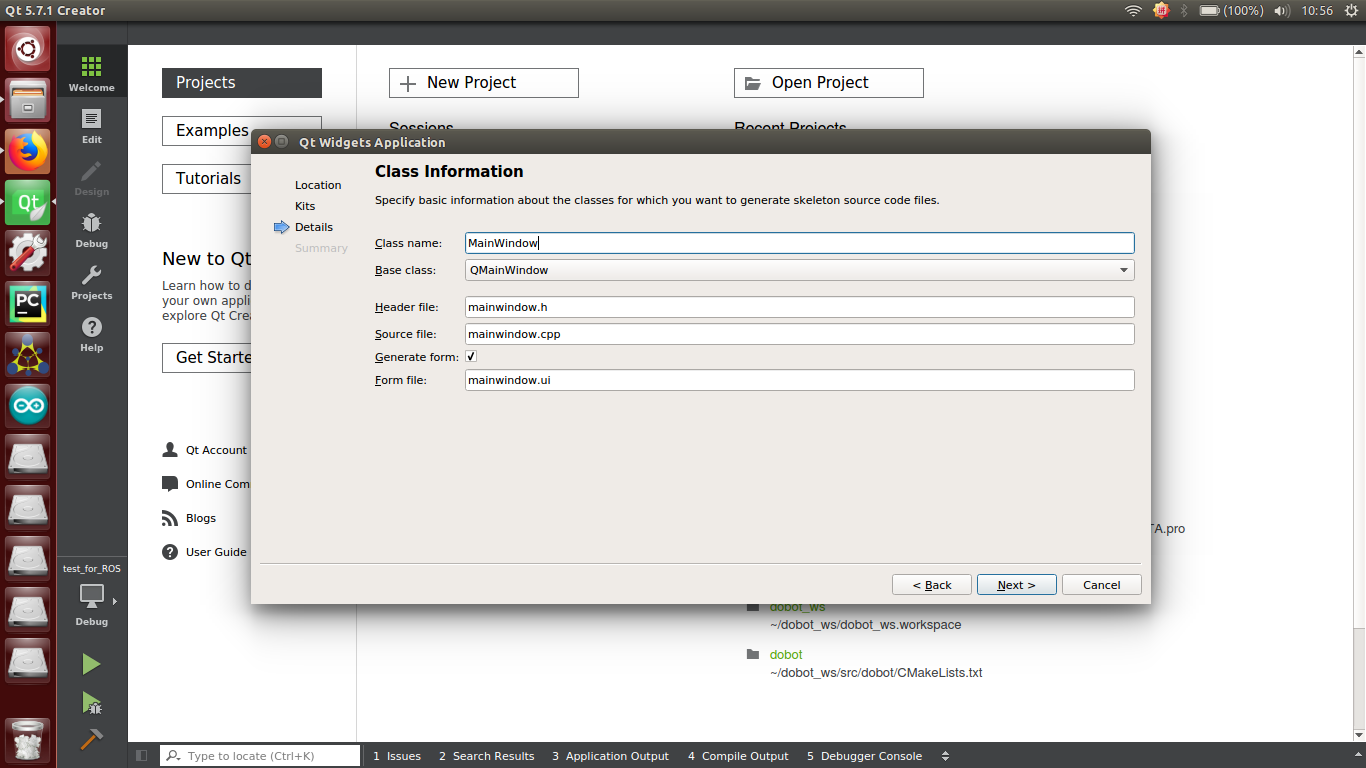Expand the output panes selector arrows

pos(945,756)
